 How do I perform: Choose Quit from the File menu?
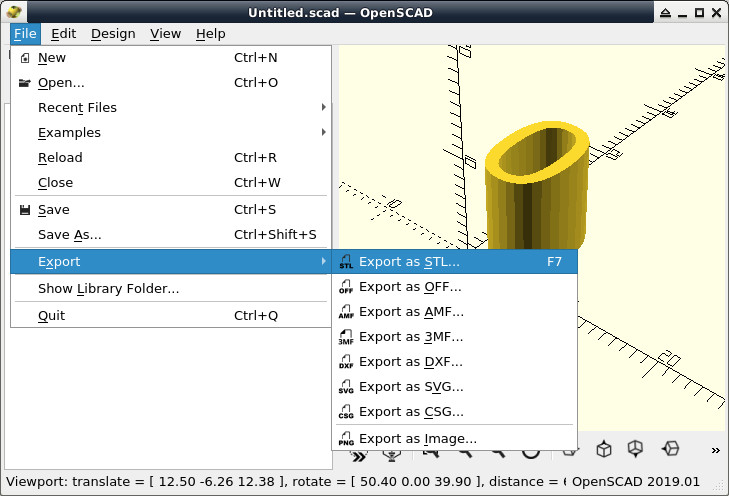(x=171, y=316)
